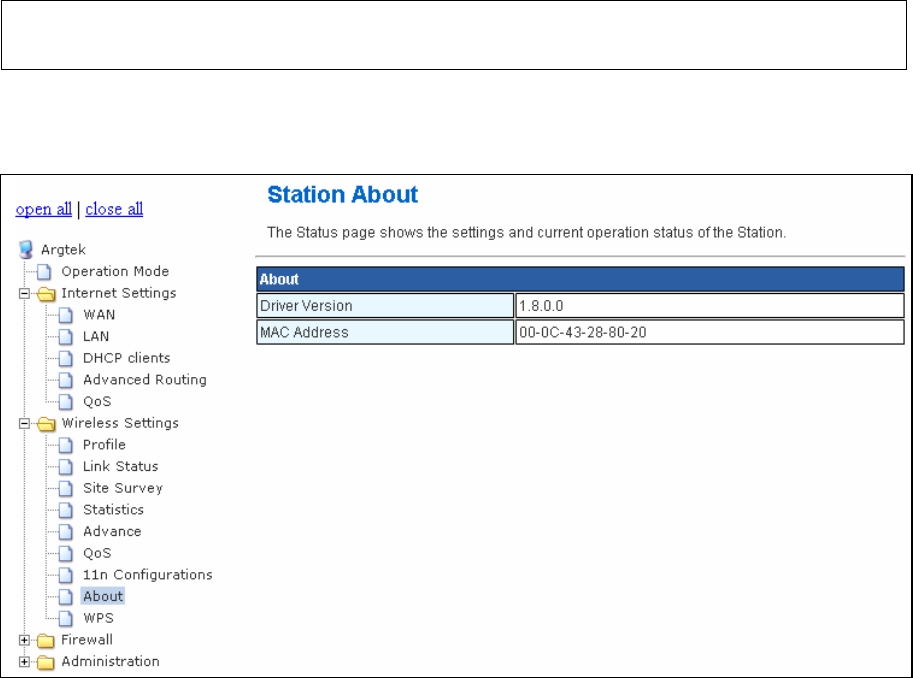Select the Firewall label
The height and width of the screenshot is (678, 913).
(x=87, y=640)
